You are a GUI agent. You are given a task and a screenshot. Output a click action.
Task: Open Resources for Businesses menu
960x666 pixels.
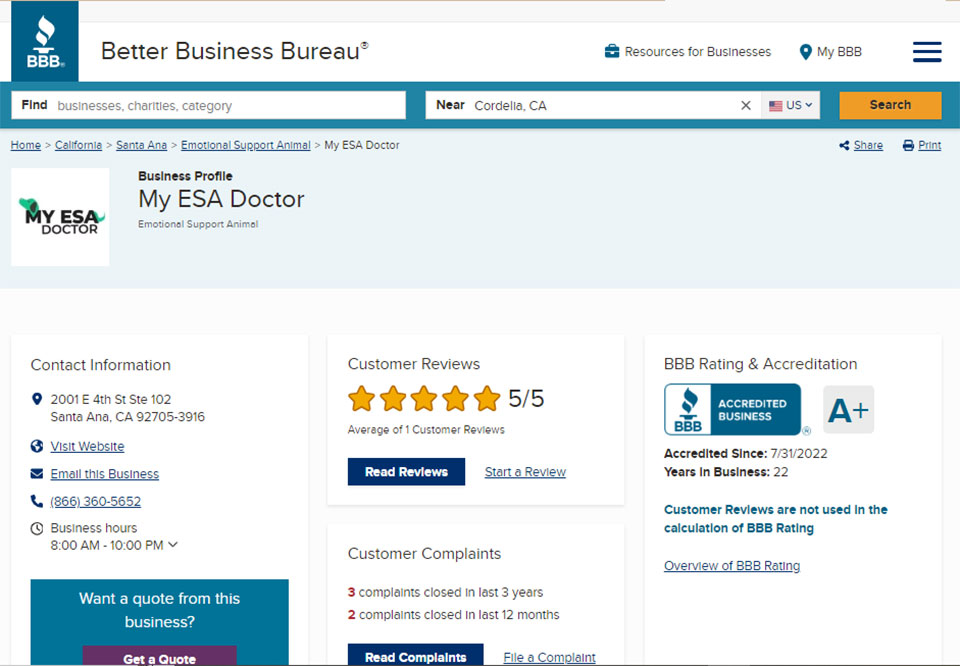coord(688,52)
